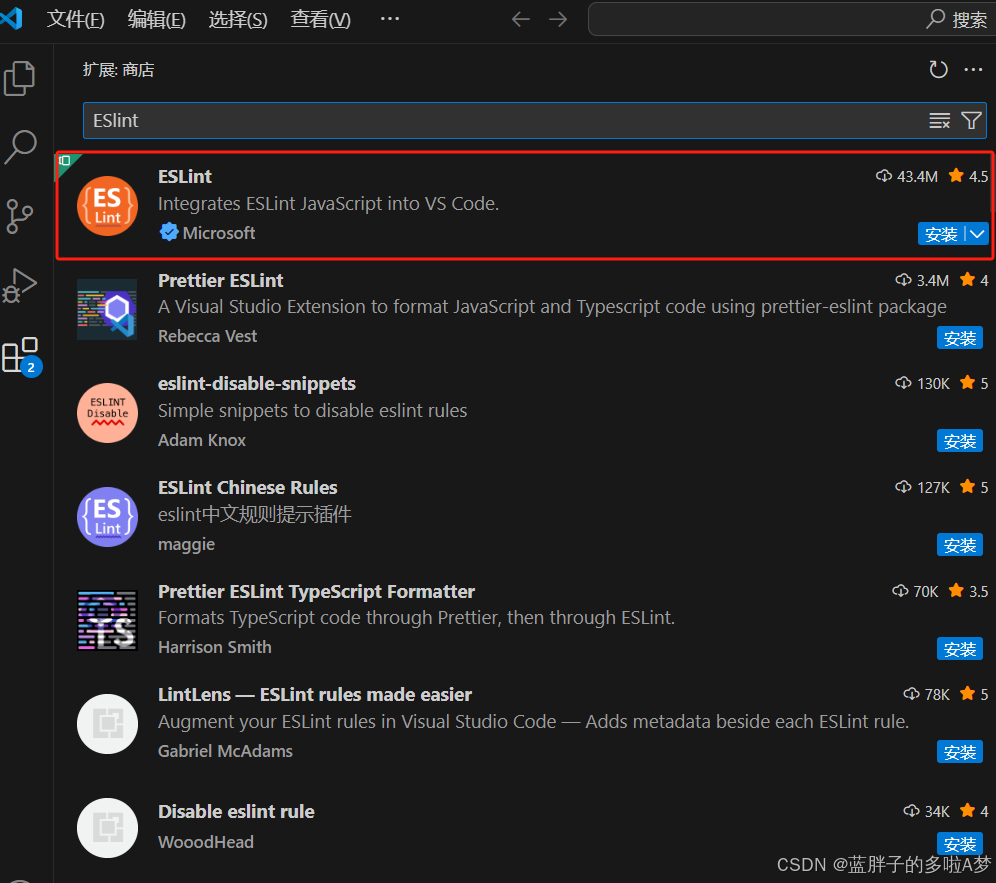Click the 4.5 star rating of ESLint
This screenshot has height=883, width=996.
(969, 176)
